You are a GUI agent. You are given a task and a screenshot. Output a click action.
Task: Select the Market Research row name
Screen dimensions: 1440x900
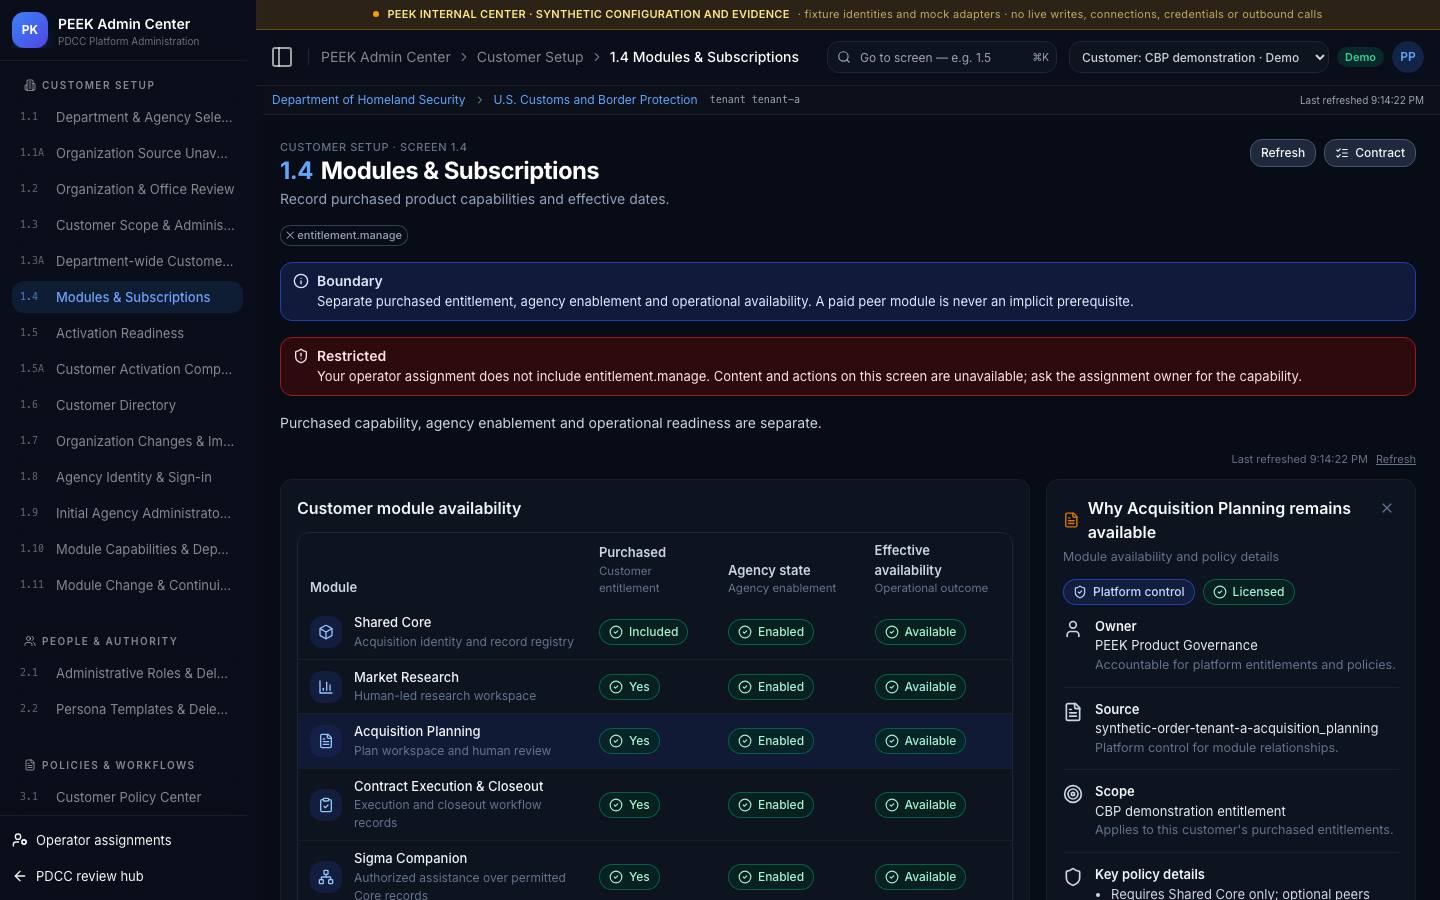coord(406,677)
